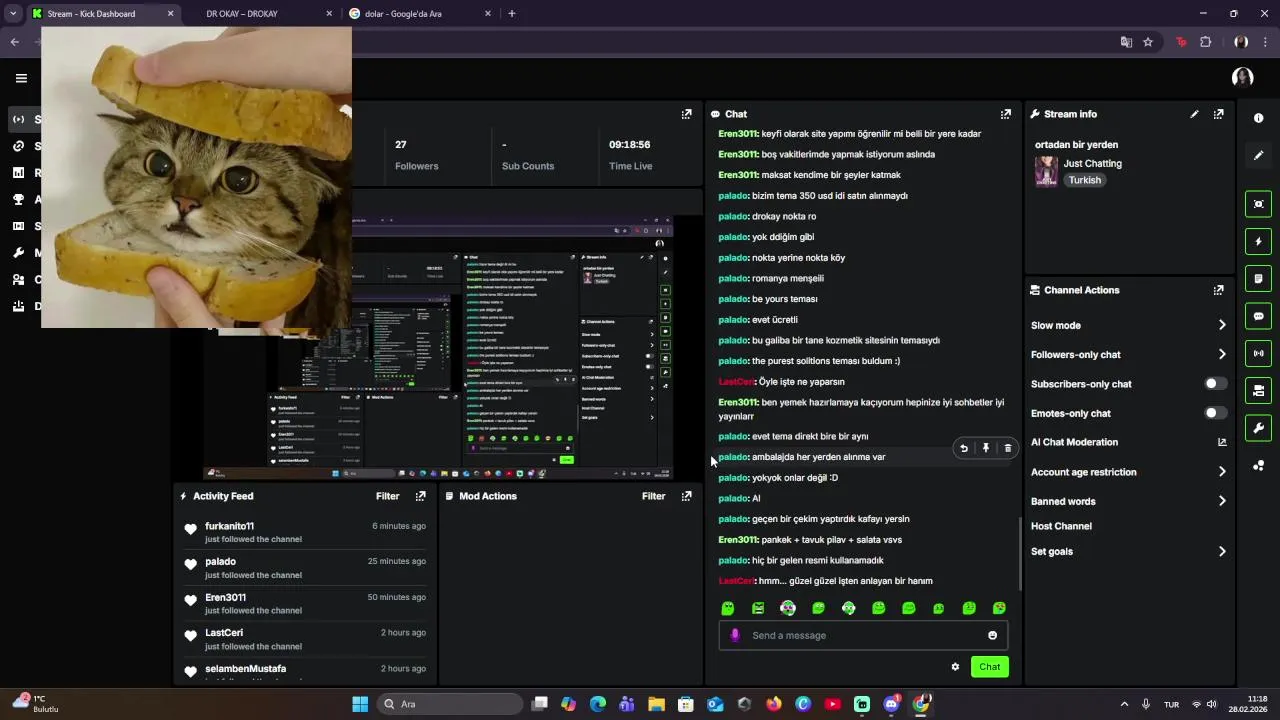Screen dimensions: 1280x720
Task: Click LastCeri in the Activity Feed
Action: click(x=224, y=633)
